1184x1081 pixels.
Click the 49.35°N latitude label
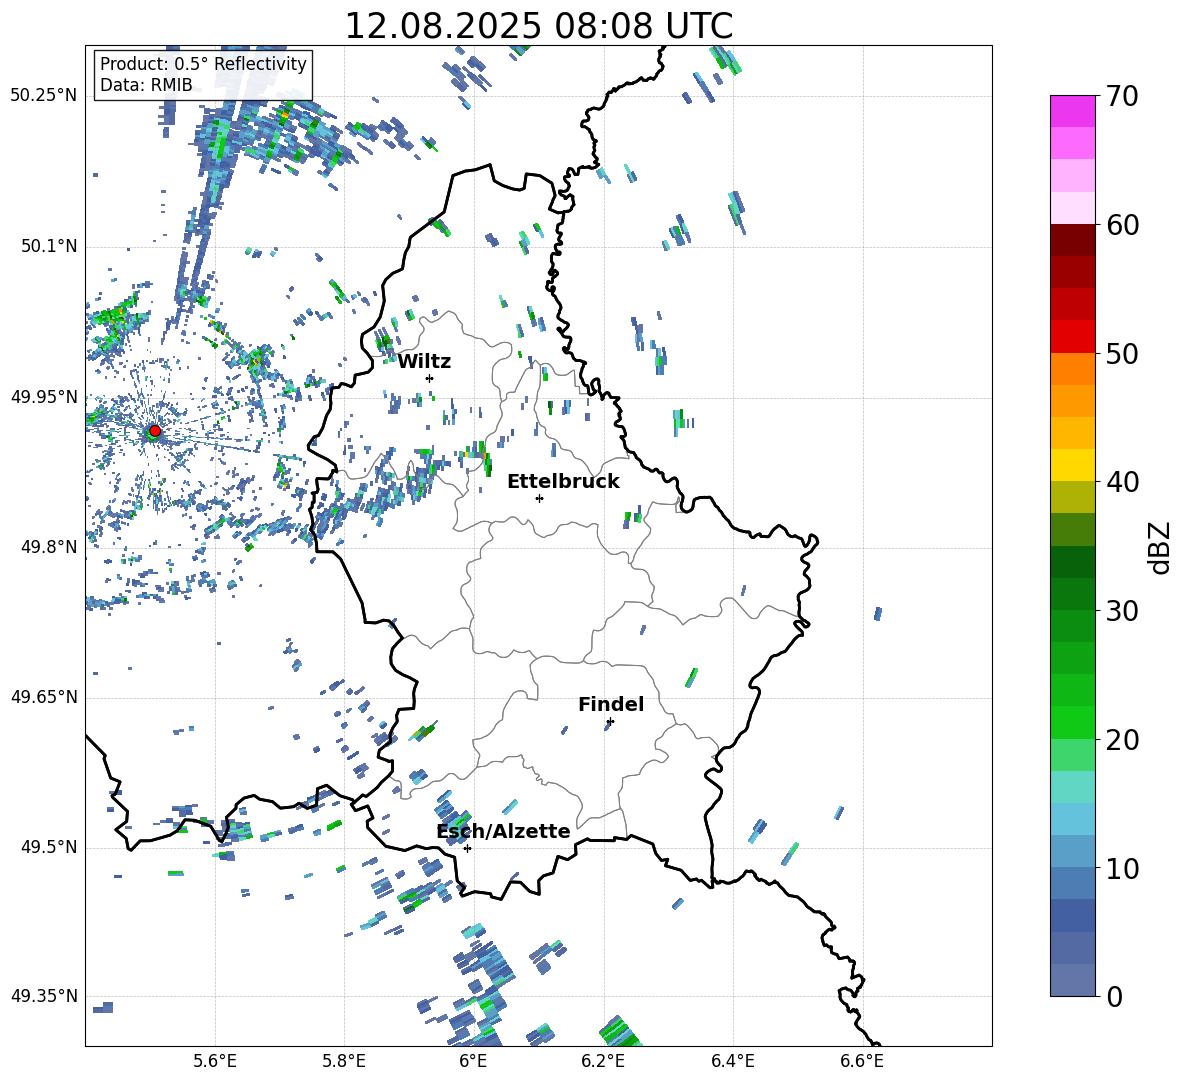(x=44, y=996)
